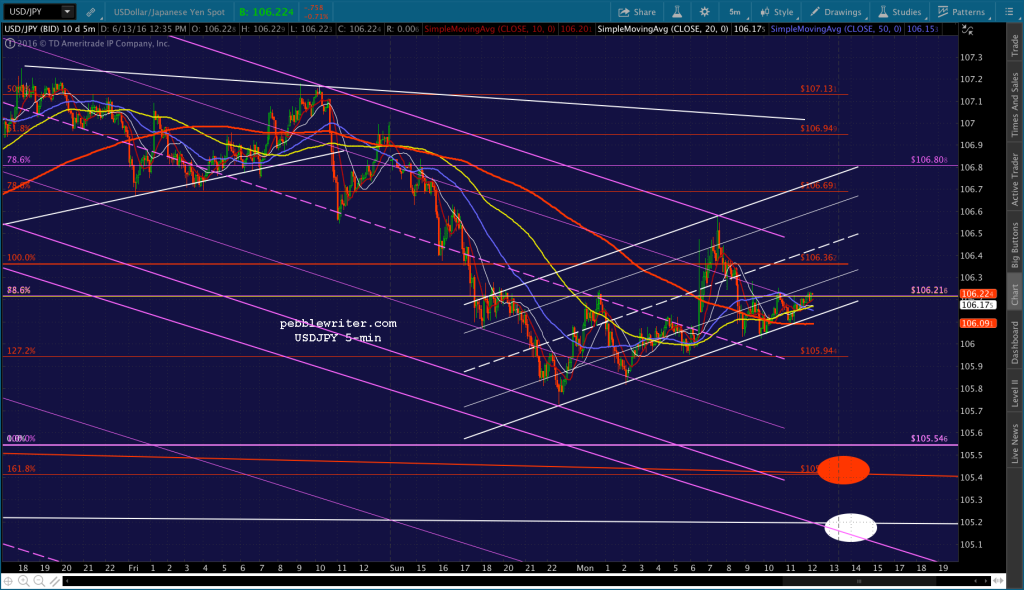Click the $107.13 Fibonacci level label
Viewport: 1024px width, 590px height.
click(x=818, y=89)
